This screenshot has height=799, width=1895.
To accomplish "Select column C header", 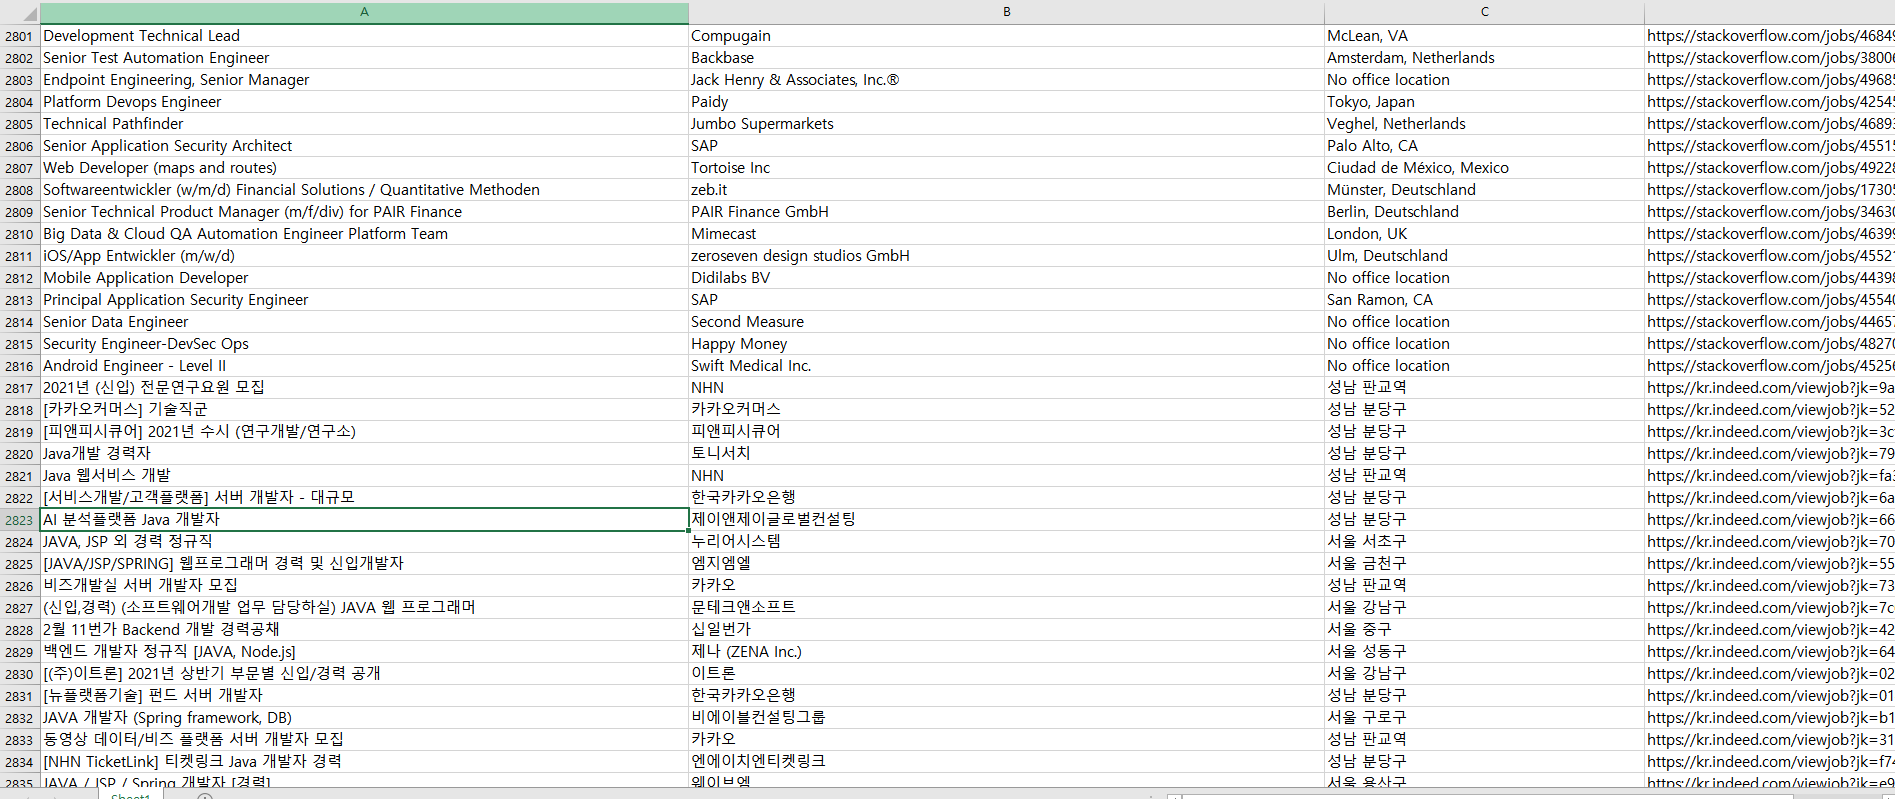I will [1484, 12].
